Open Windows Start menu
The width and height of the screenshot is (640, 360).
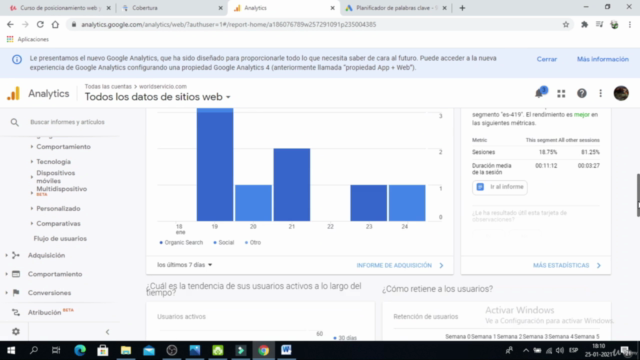click(11, 350)
